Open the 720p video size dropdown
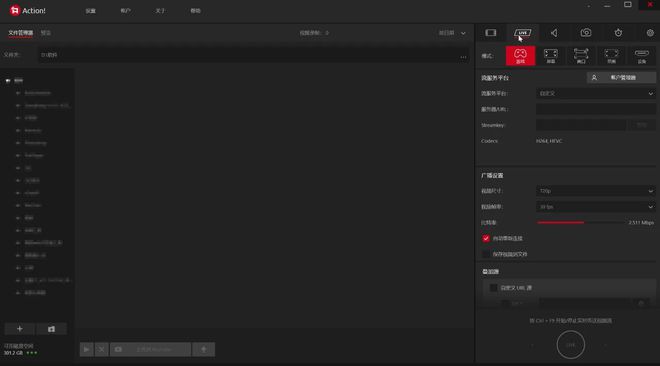This screenshot has width=660, height=366. (x=596, y=191)
